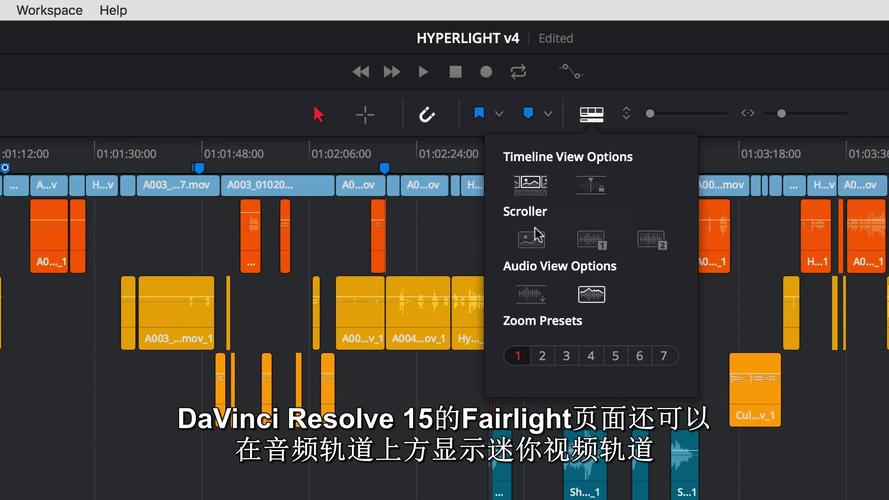
Task: Toggle loop playback button
Action: pyautogui.click(x=518, y=72)
